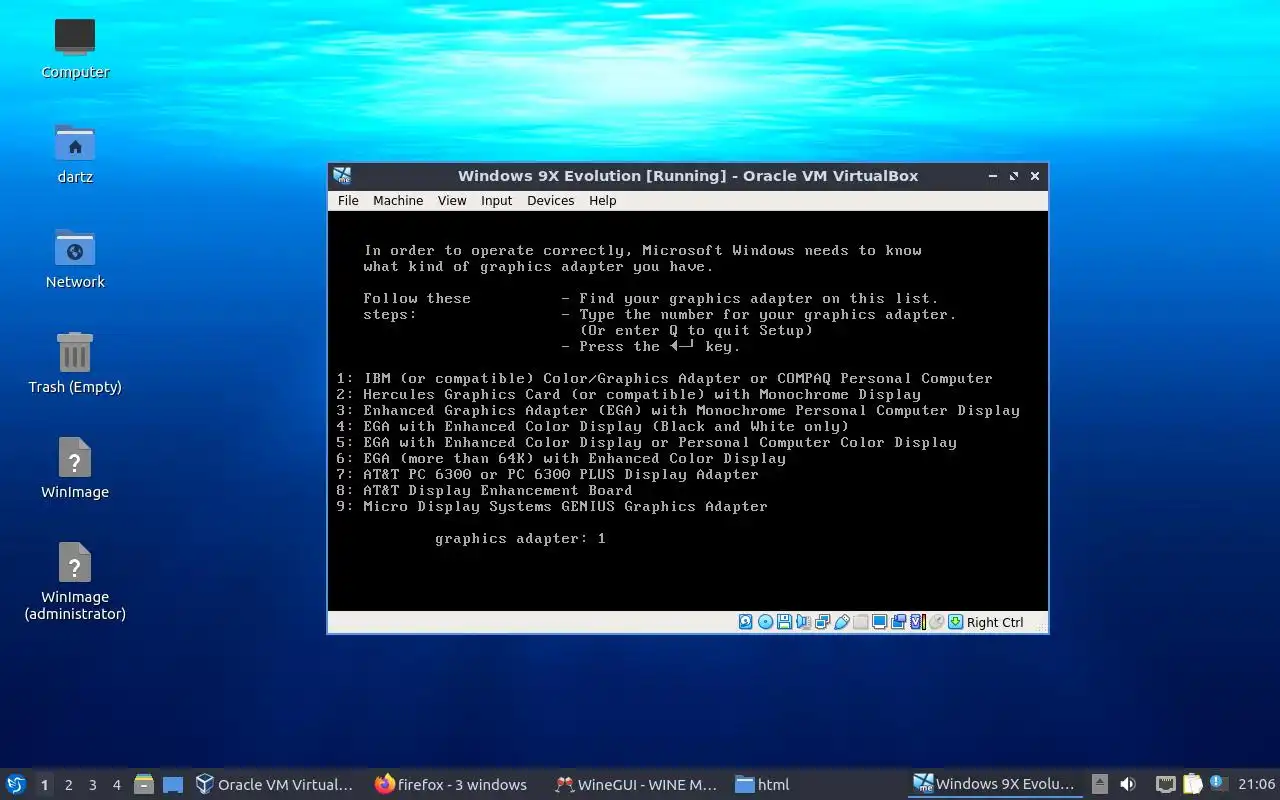Open the hard disk activity indicator
The height and width of the screenshot is (800, 1280).
pos(746,622)
